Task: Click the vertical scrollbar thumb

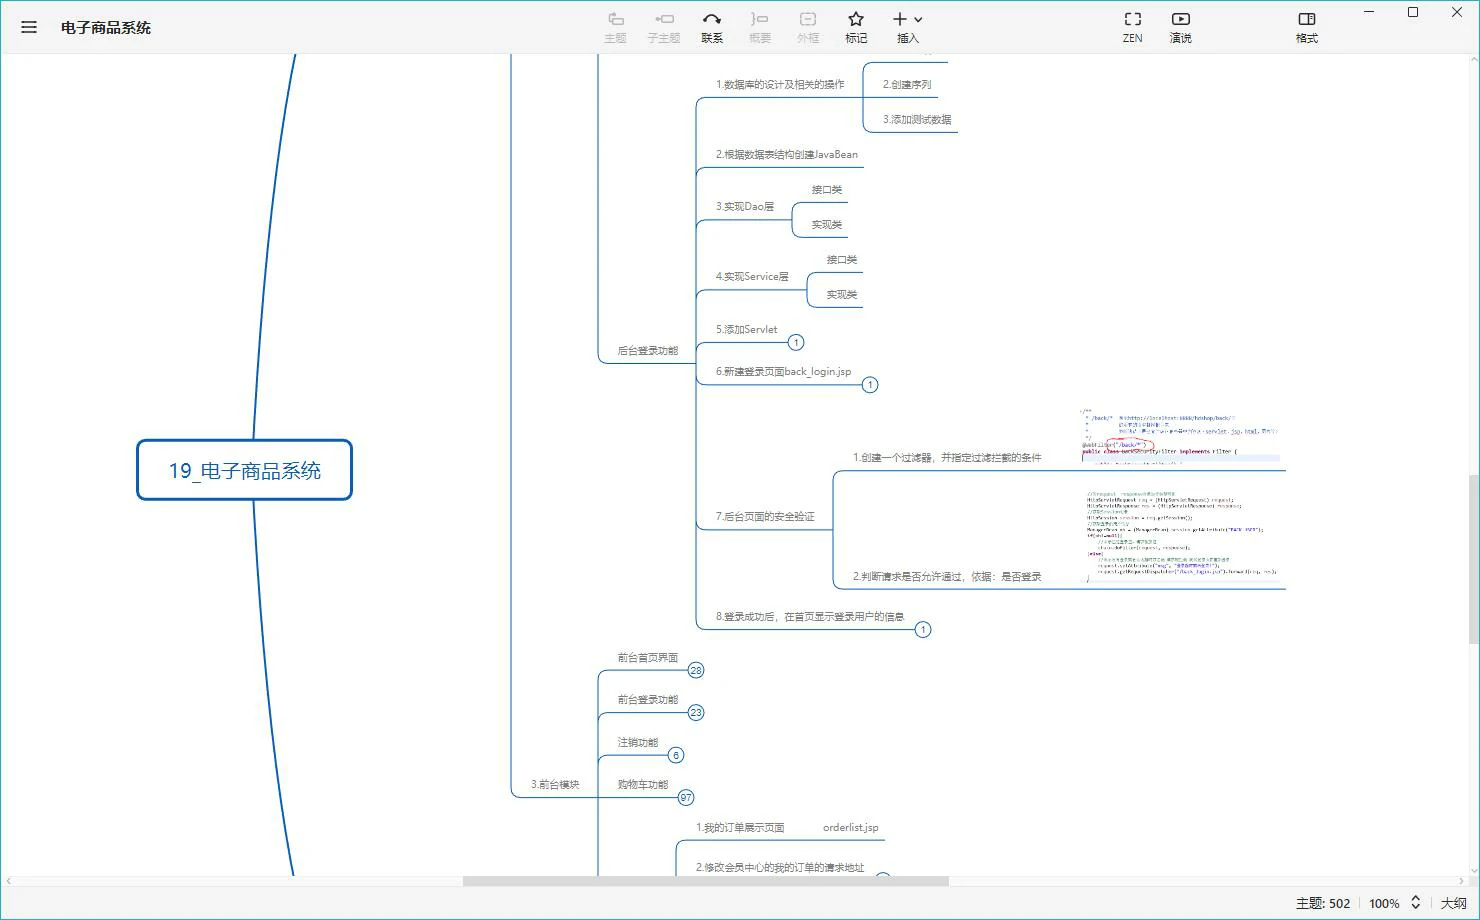Action: pos(1473,560)
